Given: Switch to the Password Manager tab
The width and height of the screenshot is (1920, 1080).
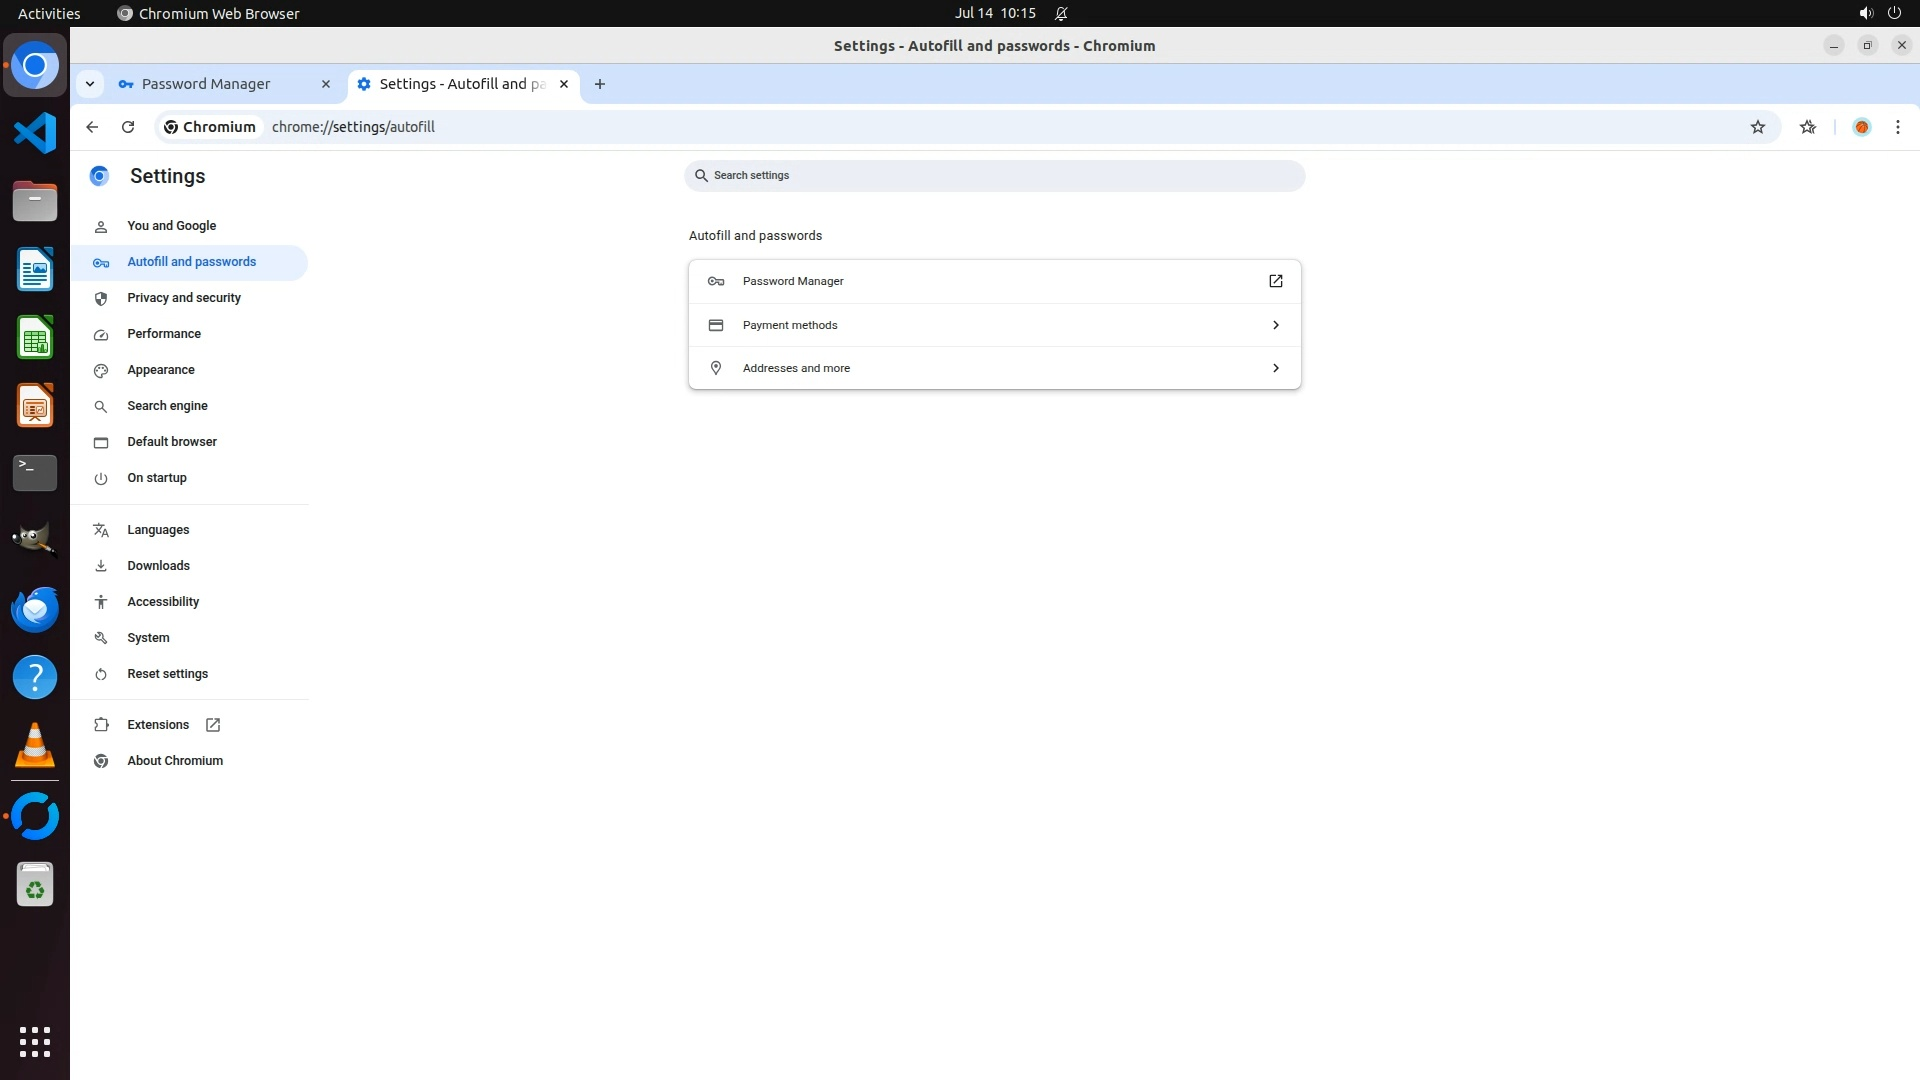Looking at the screenshot, I should tap(206, 84).
